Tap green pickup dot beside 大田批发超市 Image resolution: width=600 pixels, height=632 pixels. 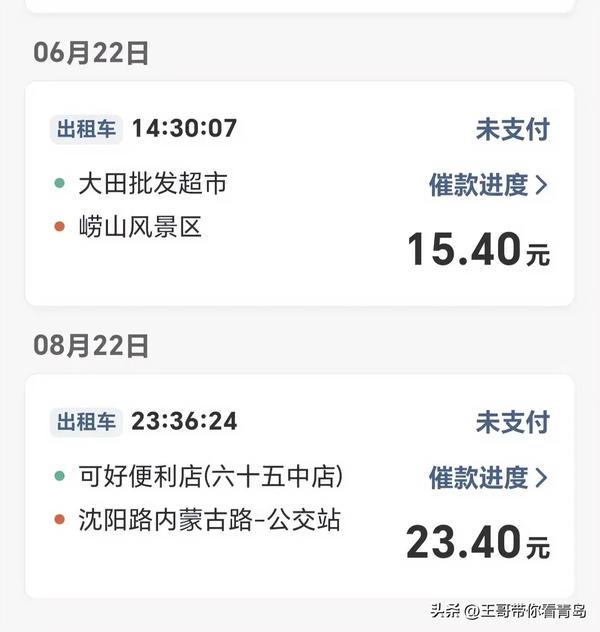(x=60, y=183)
